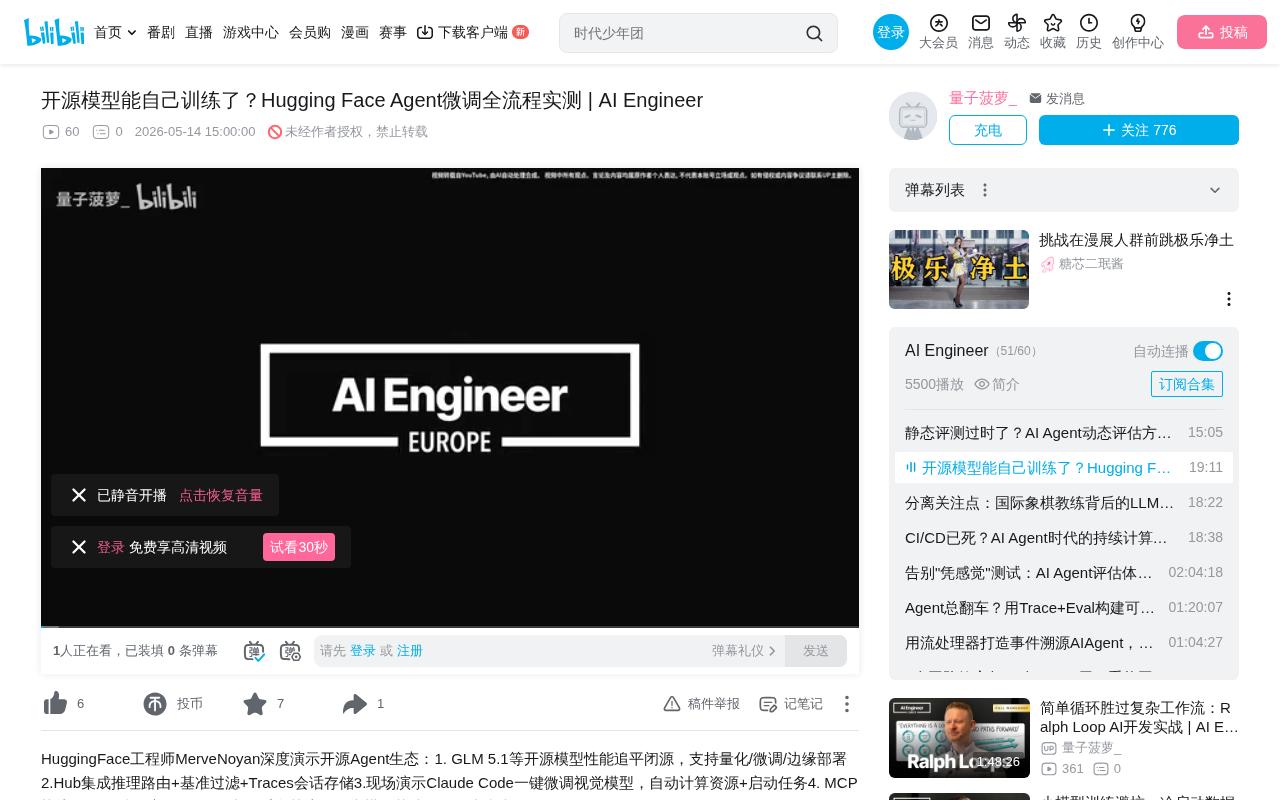This screenshot has height=800, width=1280.
Task: Open the Ralph Loop video thumbnail
Action: [959, 738]
